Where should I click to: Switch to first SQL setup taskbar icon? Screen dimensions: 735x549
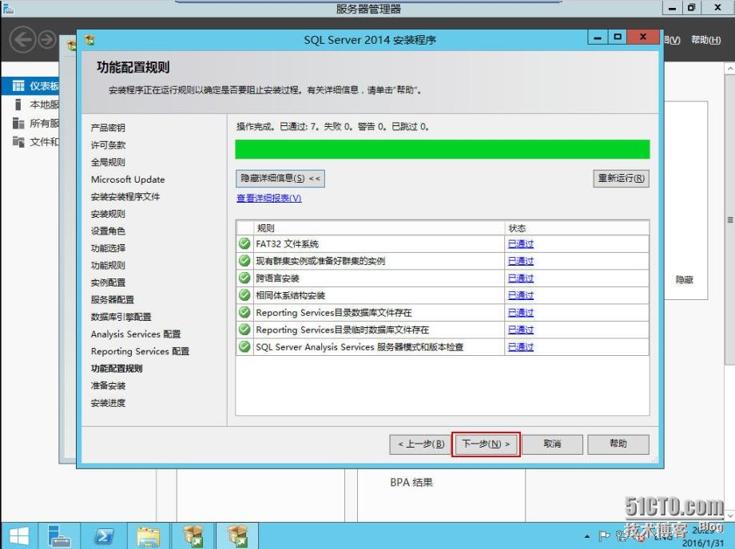coord(194,536)
